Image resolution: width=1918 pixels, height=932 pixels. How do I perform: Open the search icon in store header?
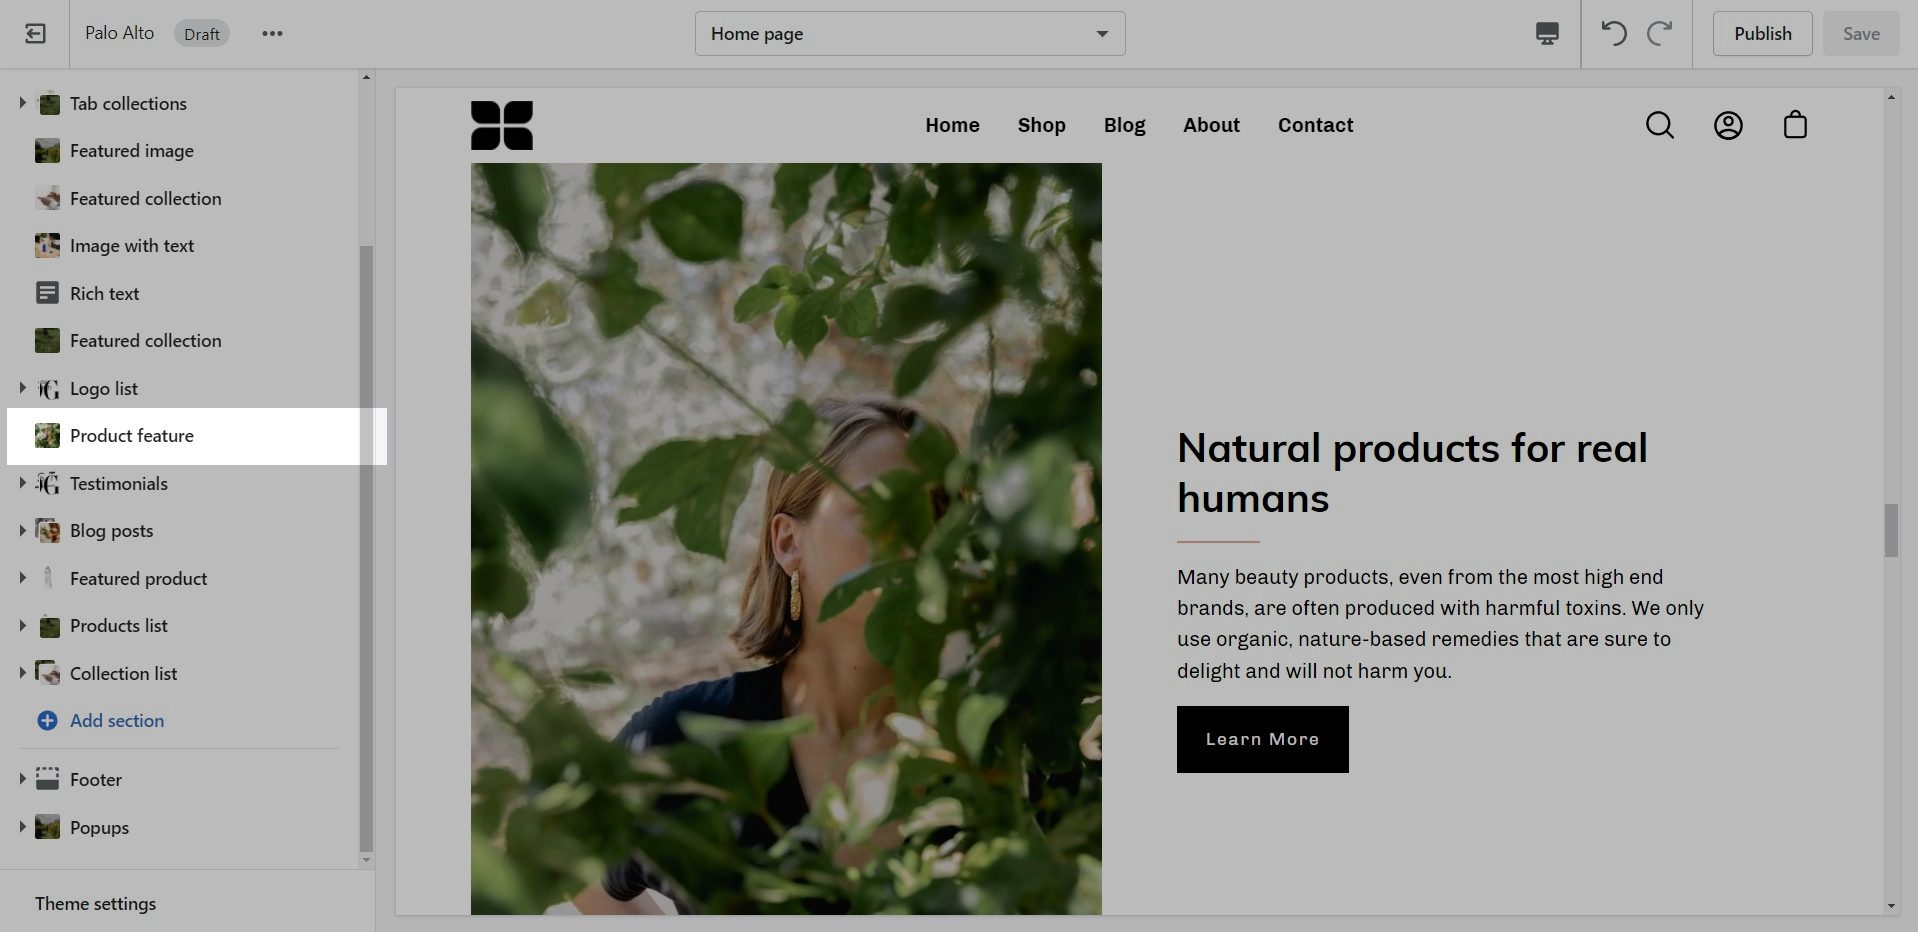(x=1660, y=125)
